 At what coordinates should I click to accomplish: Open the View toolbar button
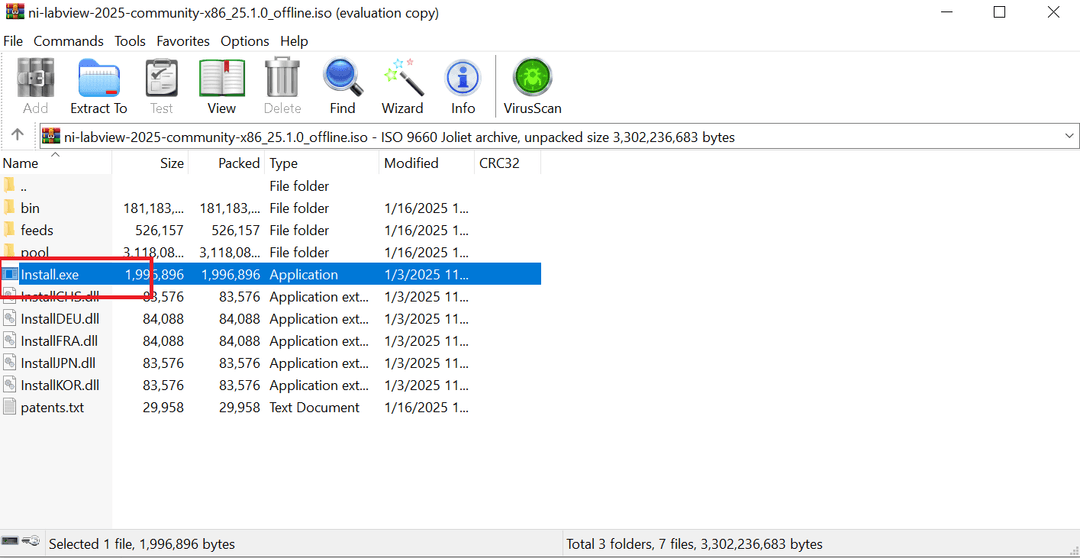(221, 86)
